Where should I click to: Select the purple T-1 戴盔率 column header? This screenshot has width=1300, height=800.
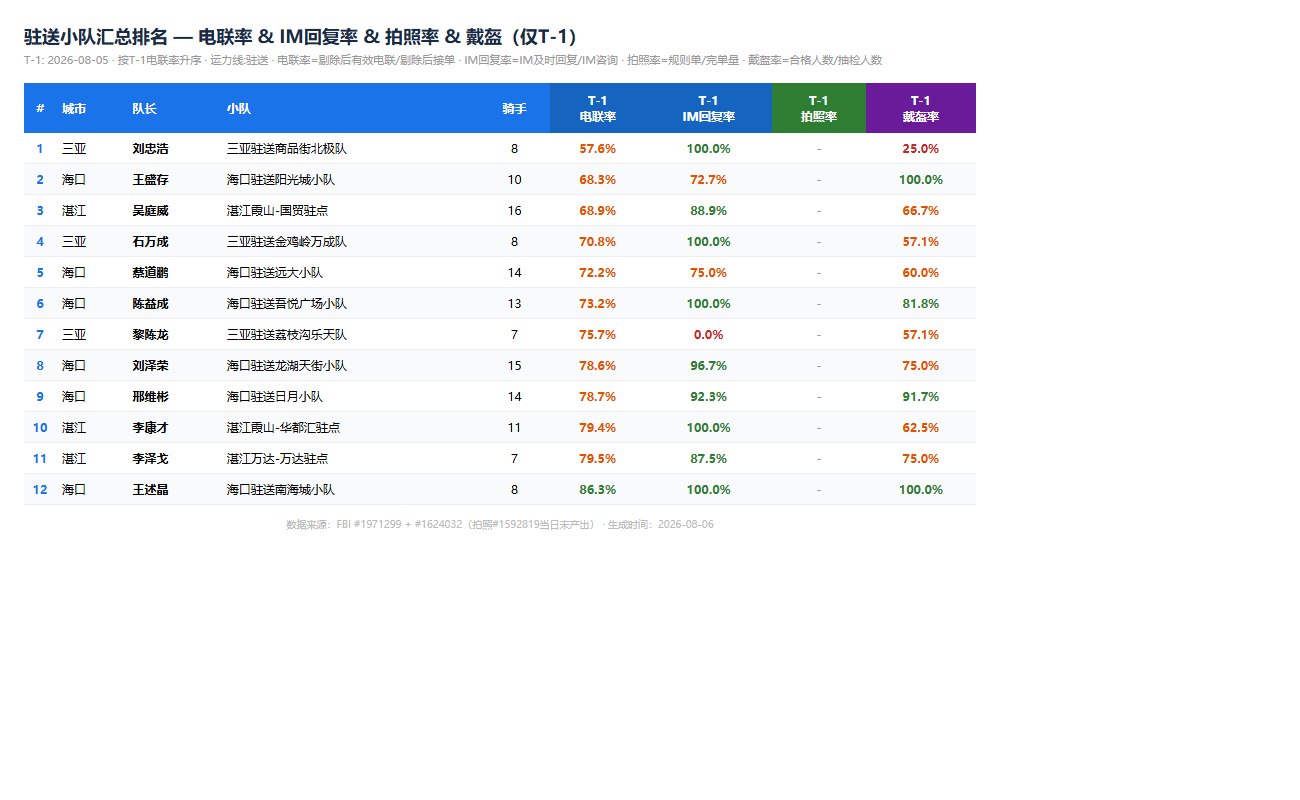[921, 108]
